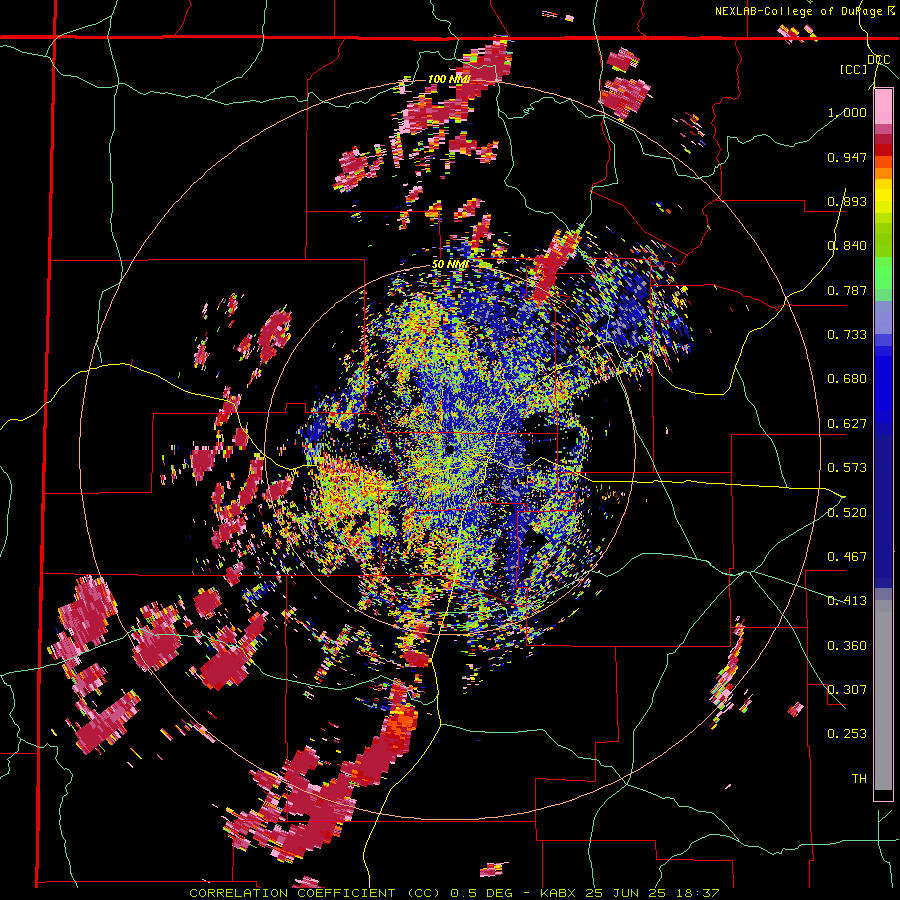This screenshot has width=900, height=900.
Task: Select the 0.893 scale value
Action: click(x=847, y=201)
